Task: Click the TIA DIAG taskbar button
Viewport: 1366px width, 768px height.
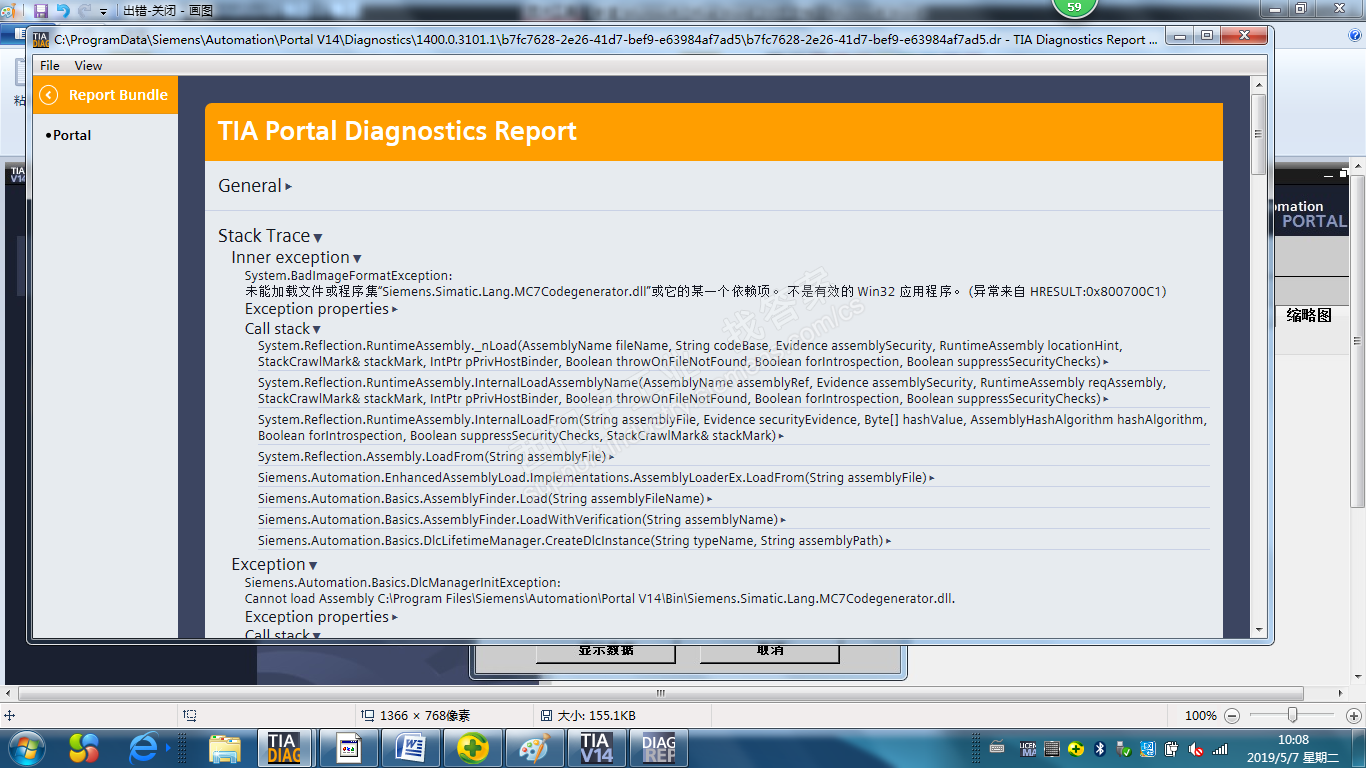Action: click(x=284, y=748)
